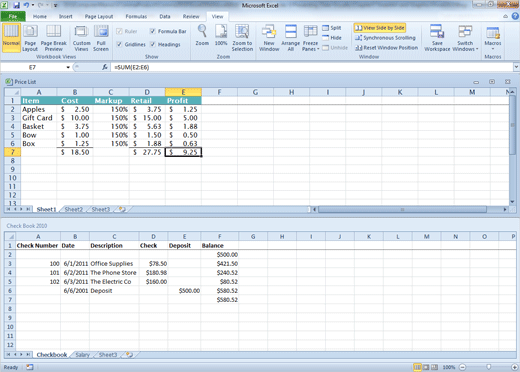
Task: Open the Page Layout ribbon tab
Action: click(x=99, y=16)
